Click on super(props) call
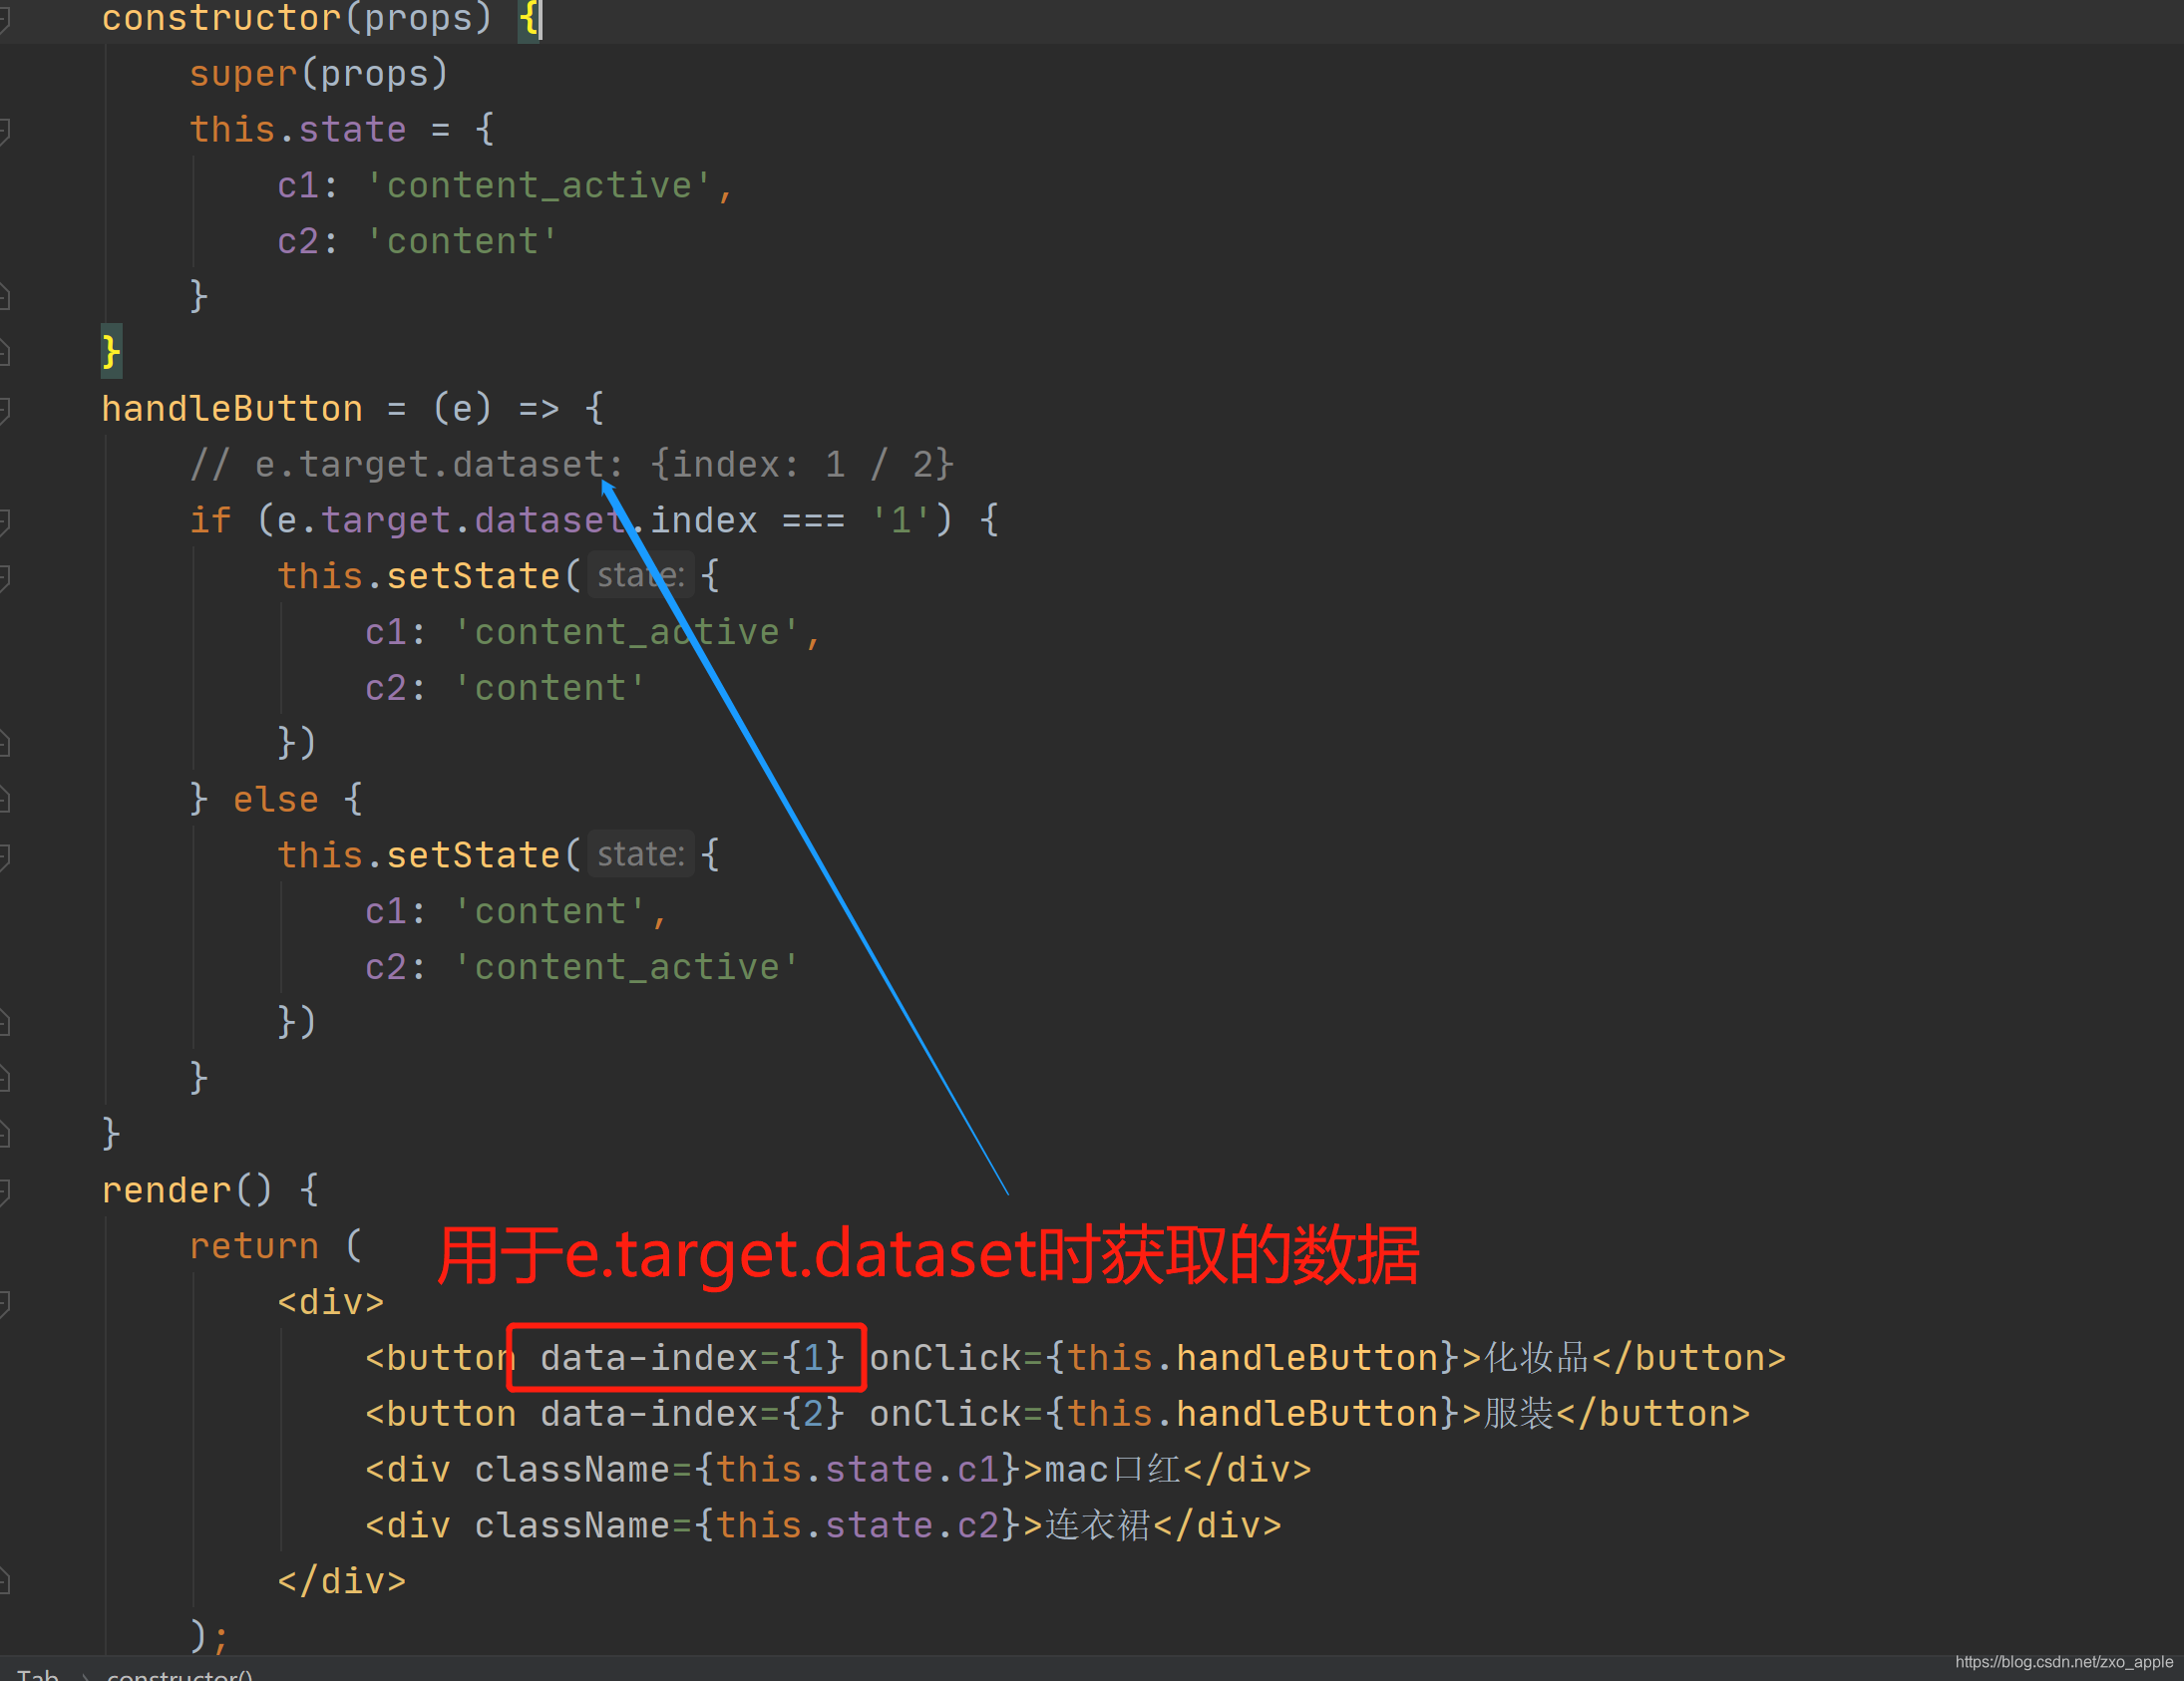 [x=319, y=74]
